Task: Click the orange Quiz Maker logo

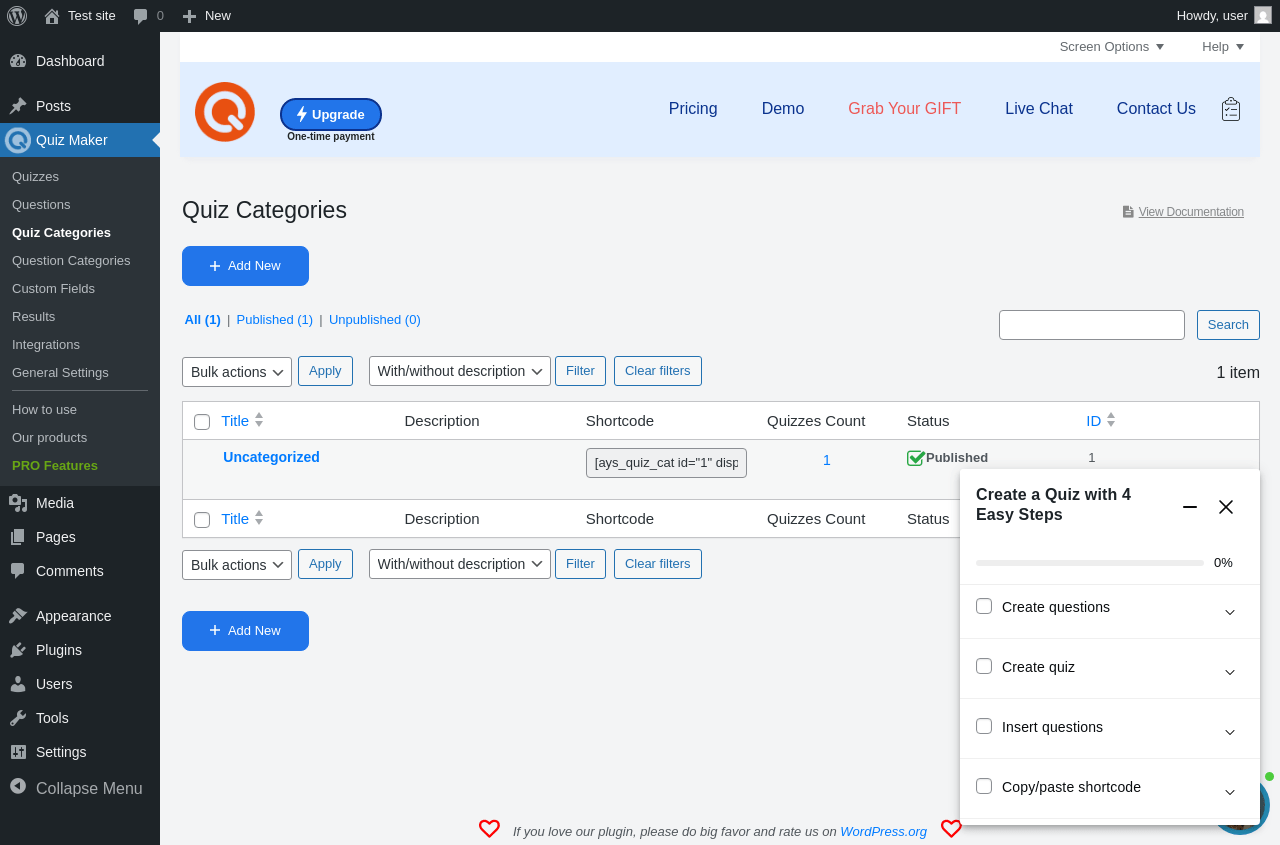Action: (x=225, y=112)
